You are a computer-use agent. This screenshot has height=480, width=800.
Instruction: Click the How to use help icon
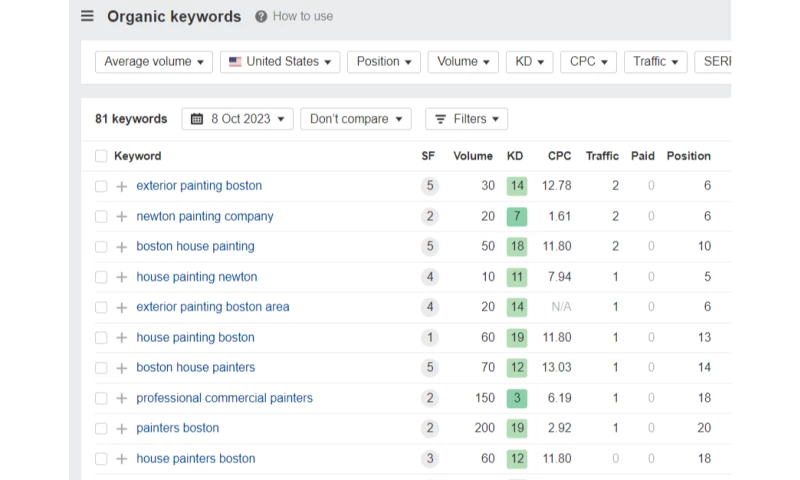(261, 16)
